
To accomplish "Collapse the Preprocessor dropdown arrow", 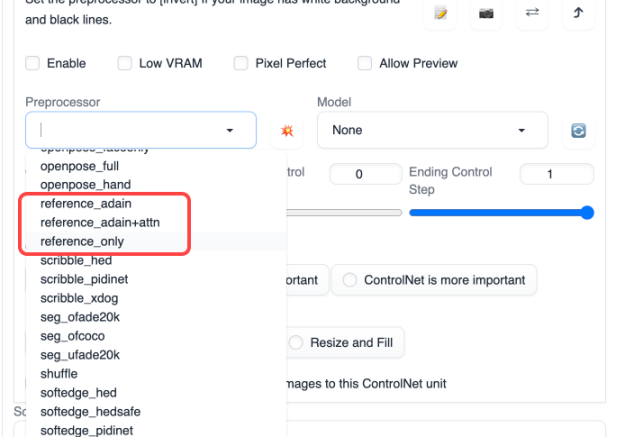I will [x=230, y=131].
